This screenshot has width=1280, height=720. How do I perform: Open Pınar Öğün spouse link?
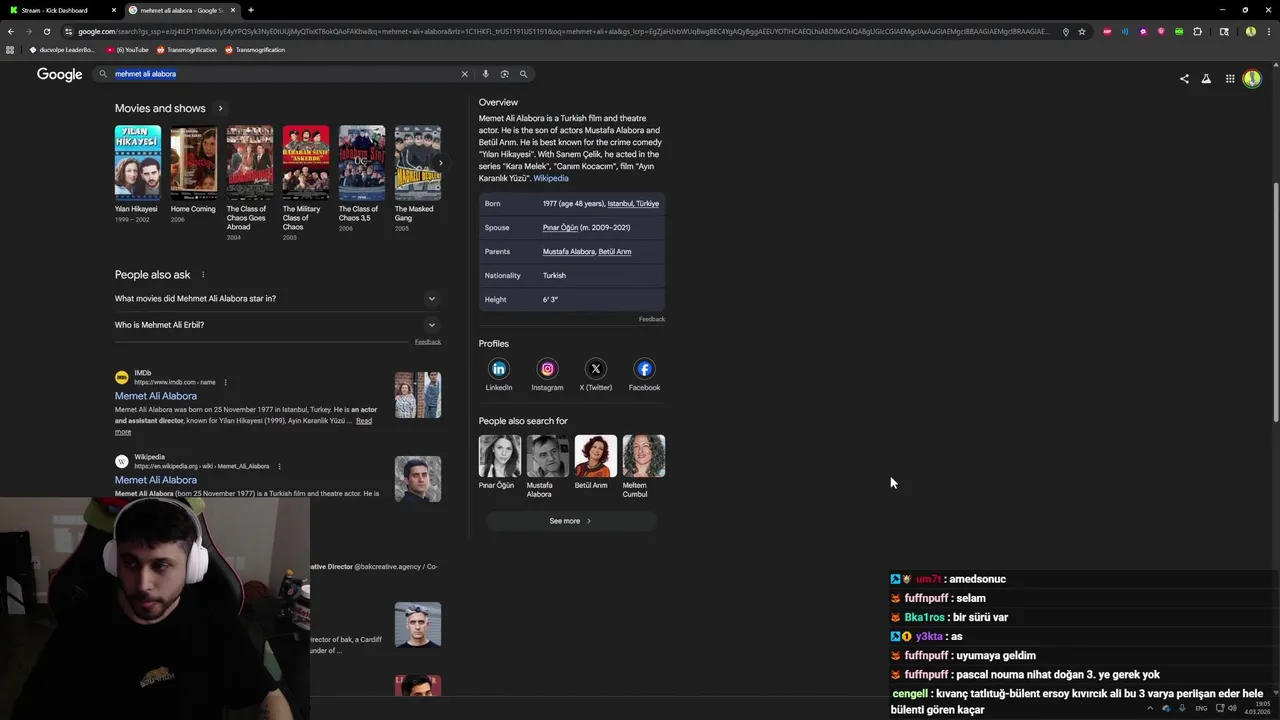click(560, 227)
